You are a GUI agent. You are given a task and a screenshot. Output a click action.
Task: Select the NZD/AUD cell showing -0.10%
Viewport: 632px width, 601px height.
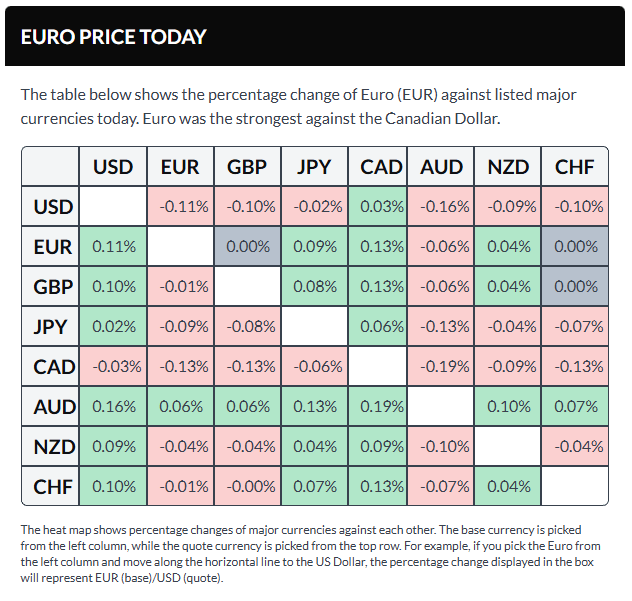[x=440, y=447]
